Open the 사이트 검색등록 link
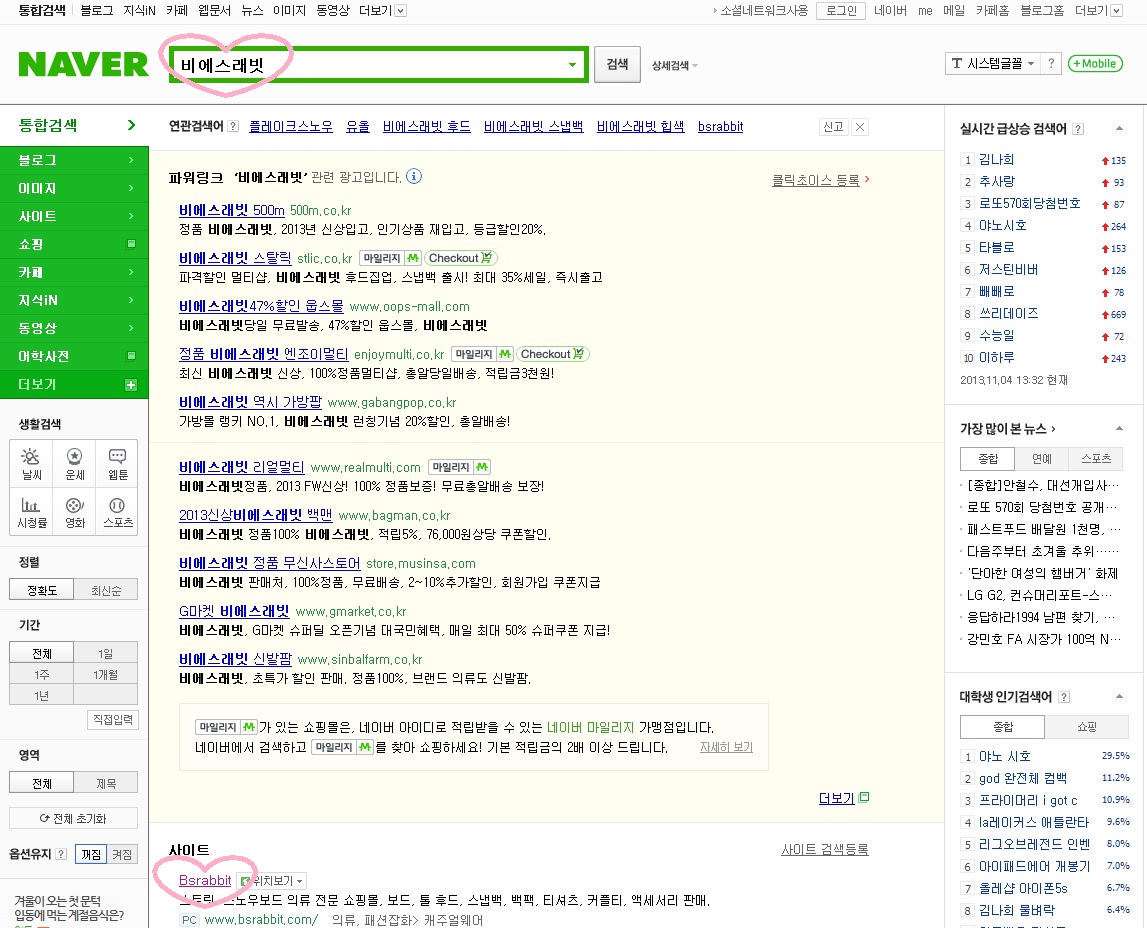The height and width of the screenshot is (928, 1147). (x=824, y=849)
